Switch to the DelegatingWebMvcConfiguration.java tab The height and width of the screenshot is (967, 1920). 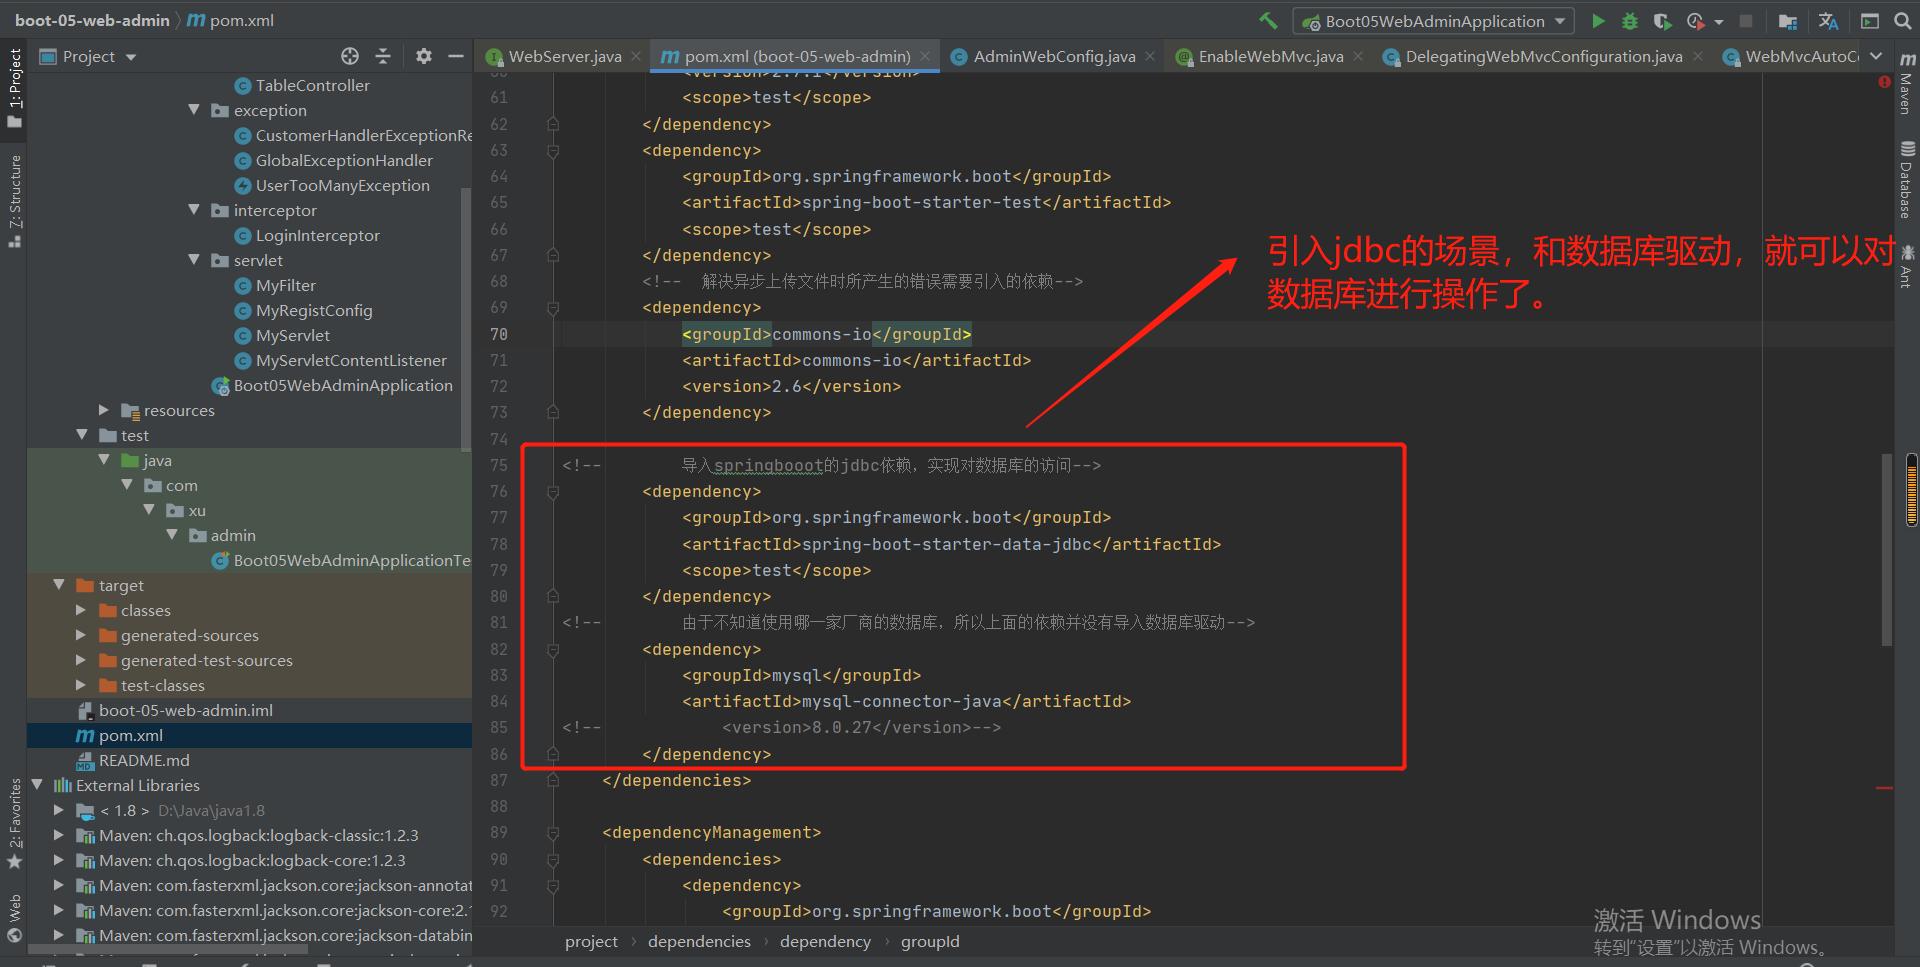click(1542, 56)
